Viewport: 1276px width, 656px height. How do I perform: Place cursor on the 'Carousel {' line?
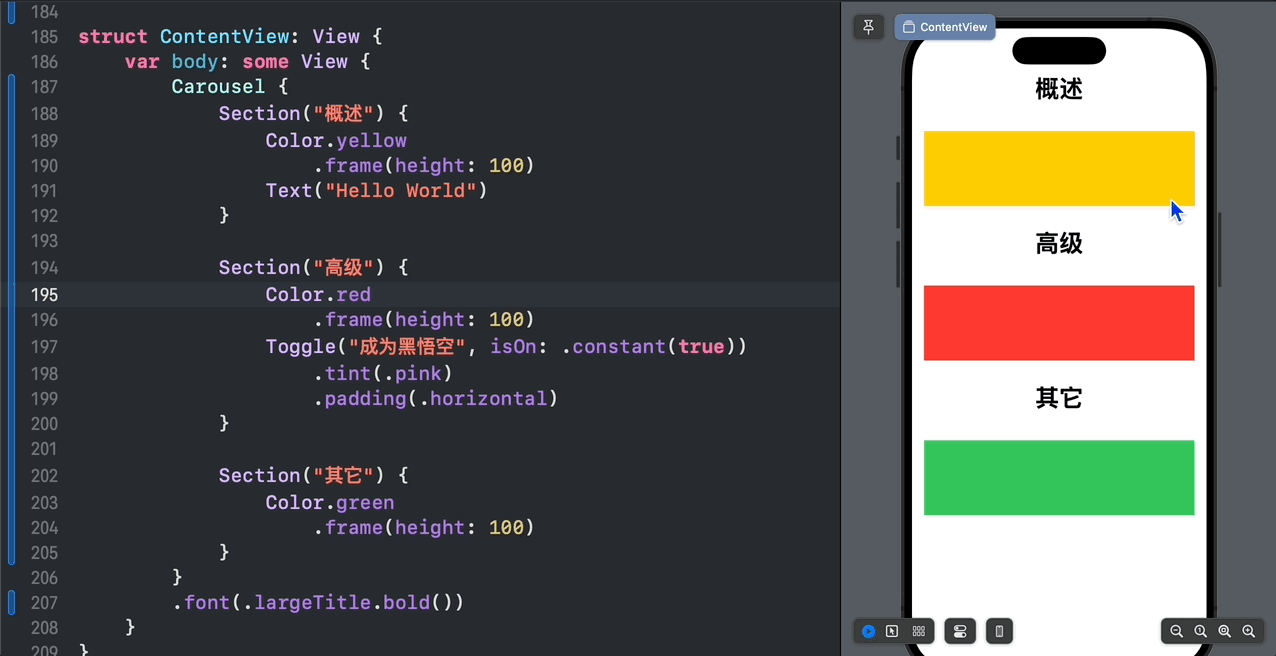(230, 86)
